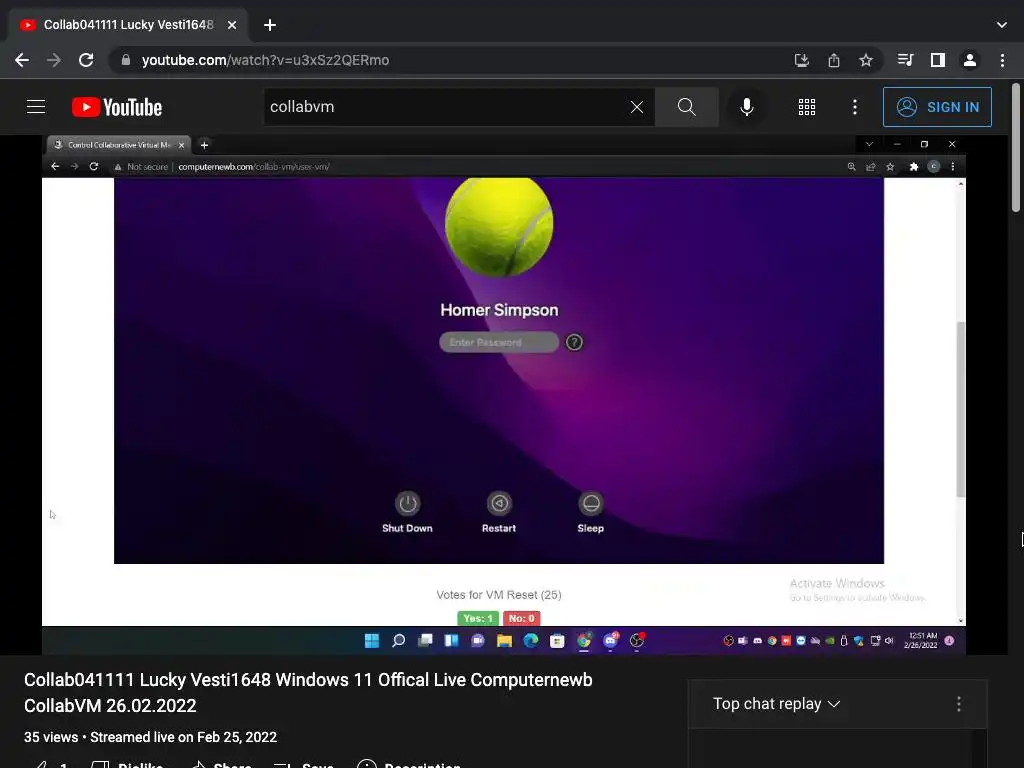Close the Collab041111 YouTube tab
The image size is (1024, 768).
pos(232,25)
